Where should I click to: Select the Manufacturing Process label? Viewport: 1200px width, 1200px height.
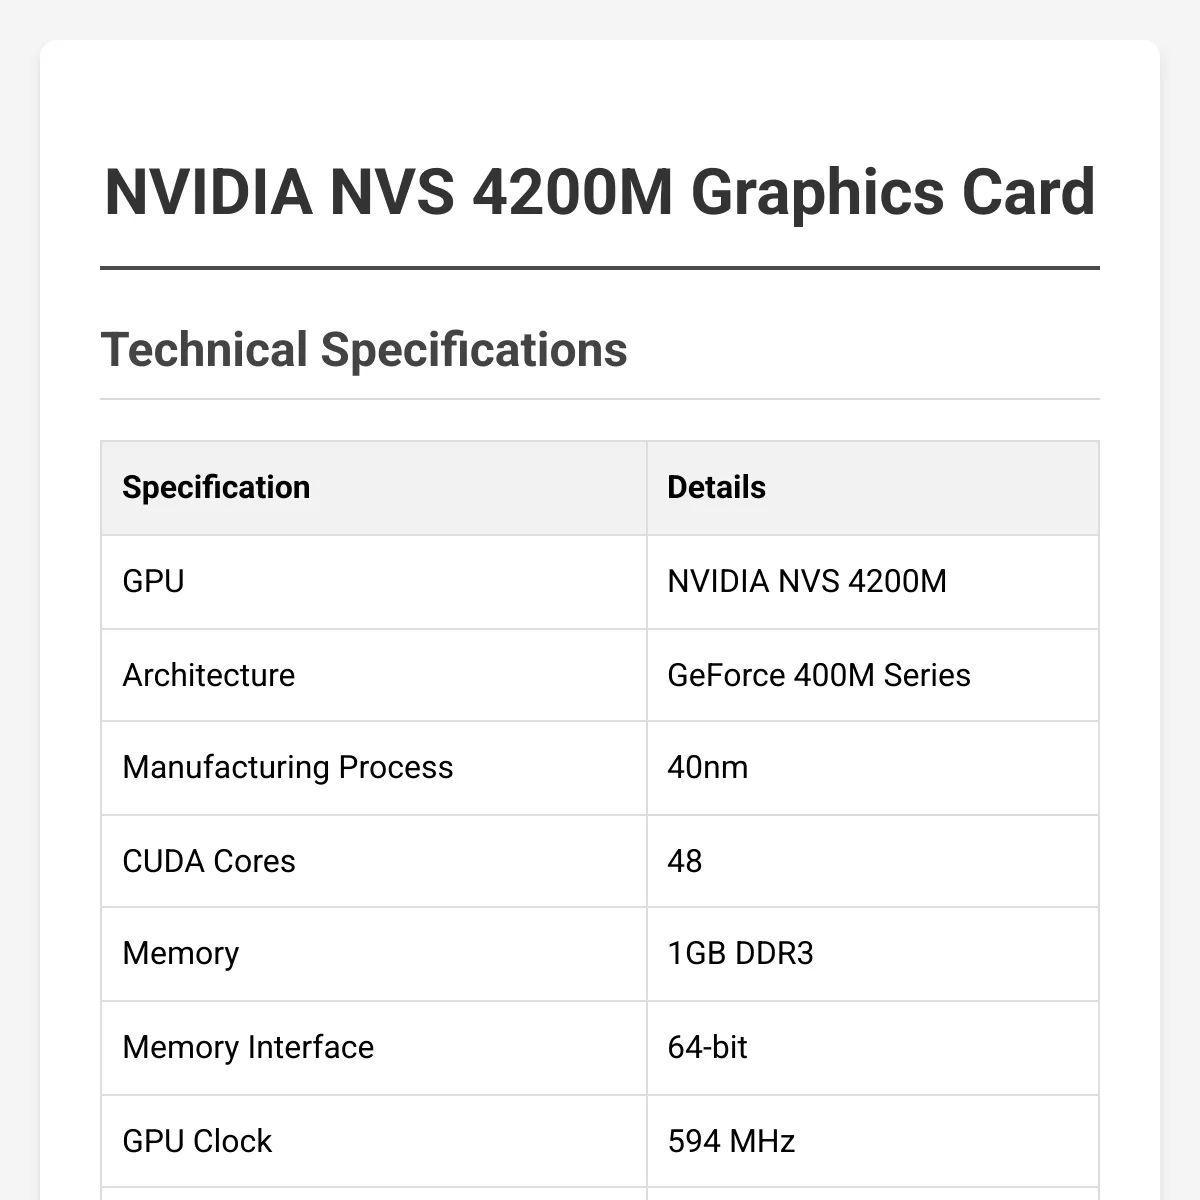[x=288, y=767]
